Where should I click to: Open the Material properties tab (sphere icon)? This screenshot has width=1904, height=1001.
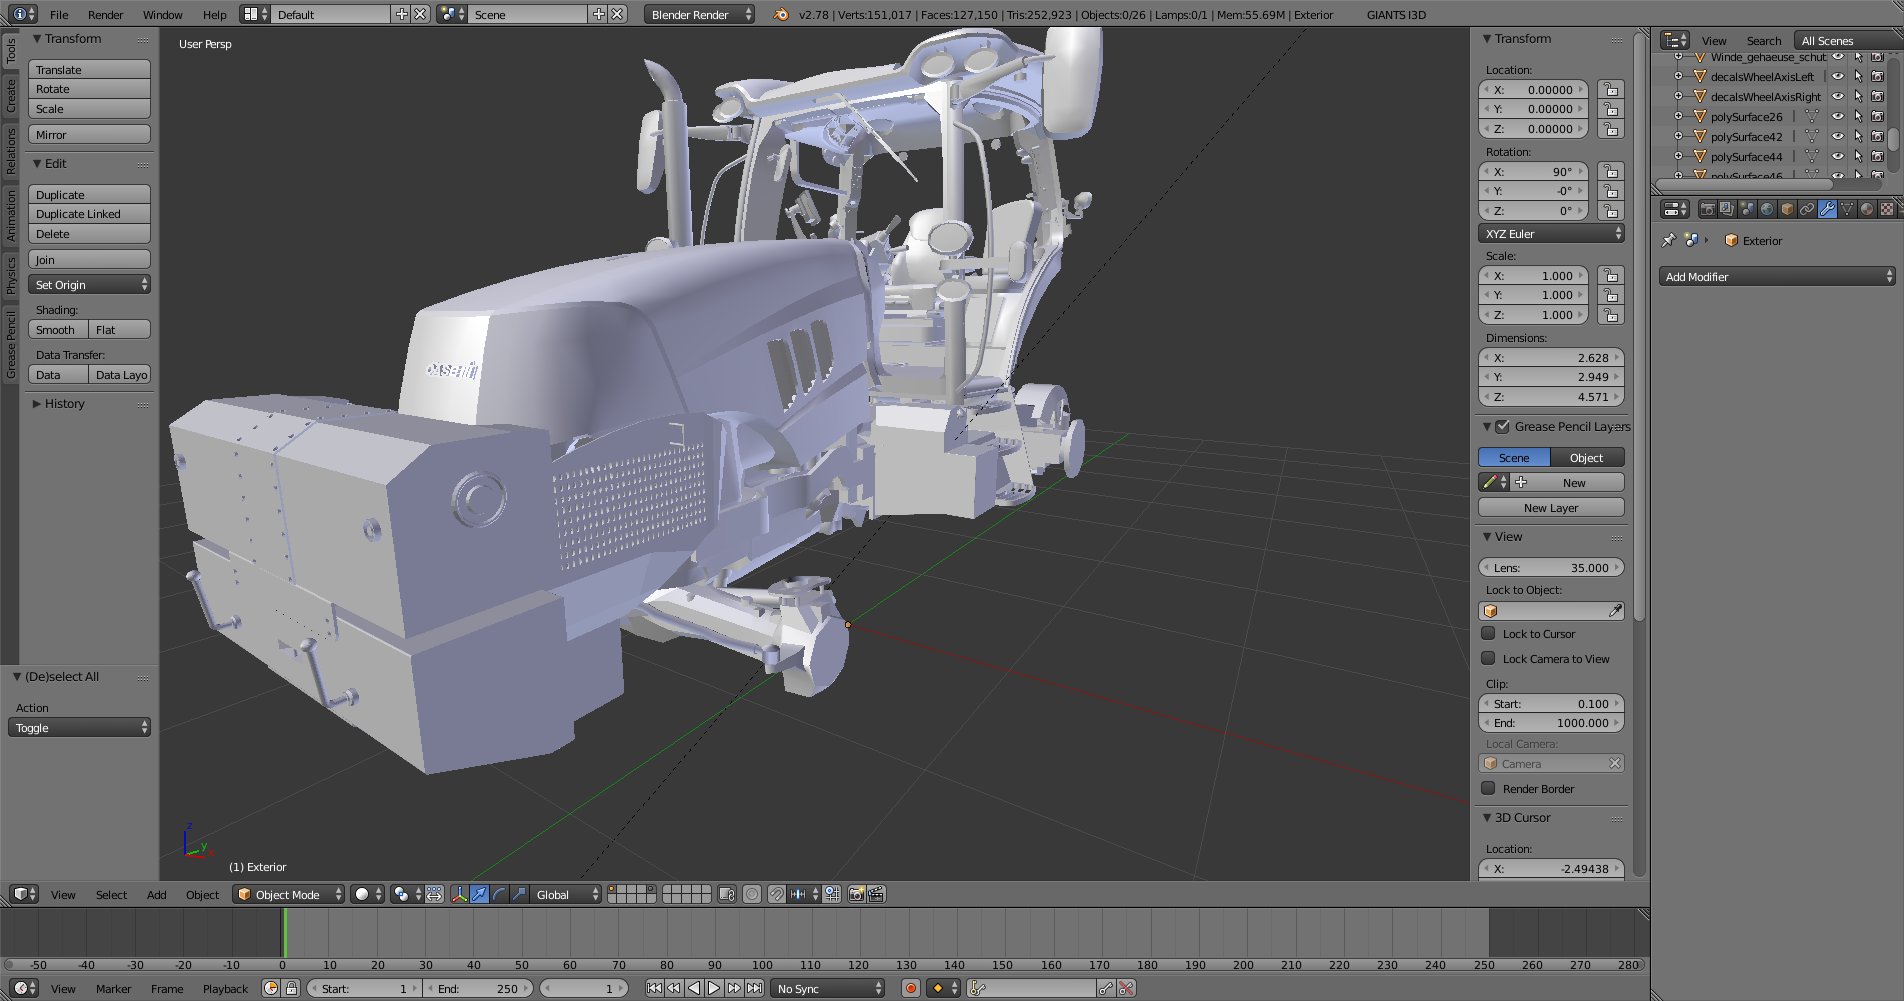1867,209
